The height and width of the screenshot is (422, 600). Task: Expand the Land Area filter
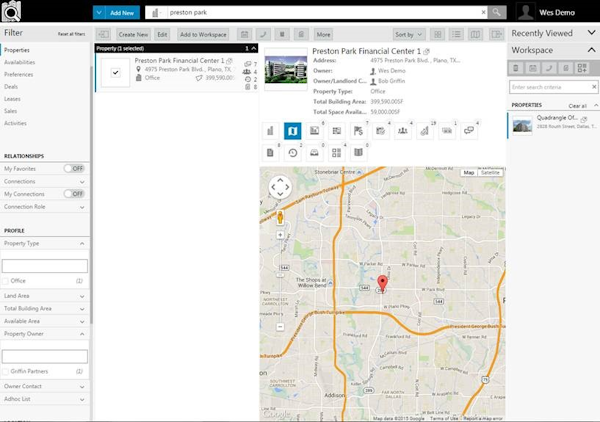[45, 296]
